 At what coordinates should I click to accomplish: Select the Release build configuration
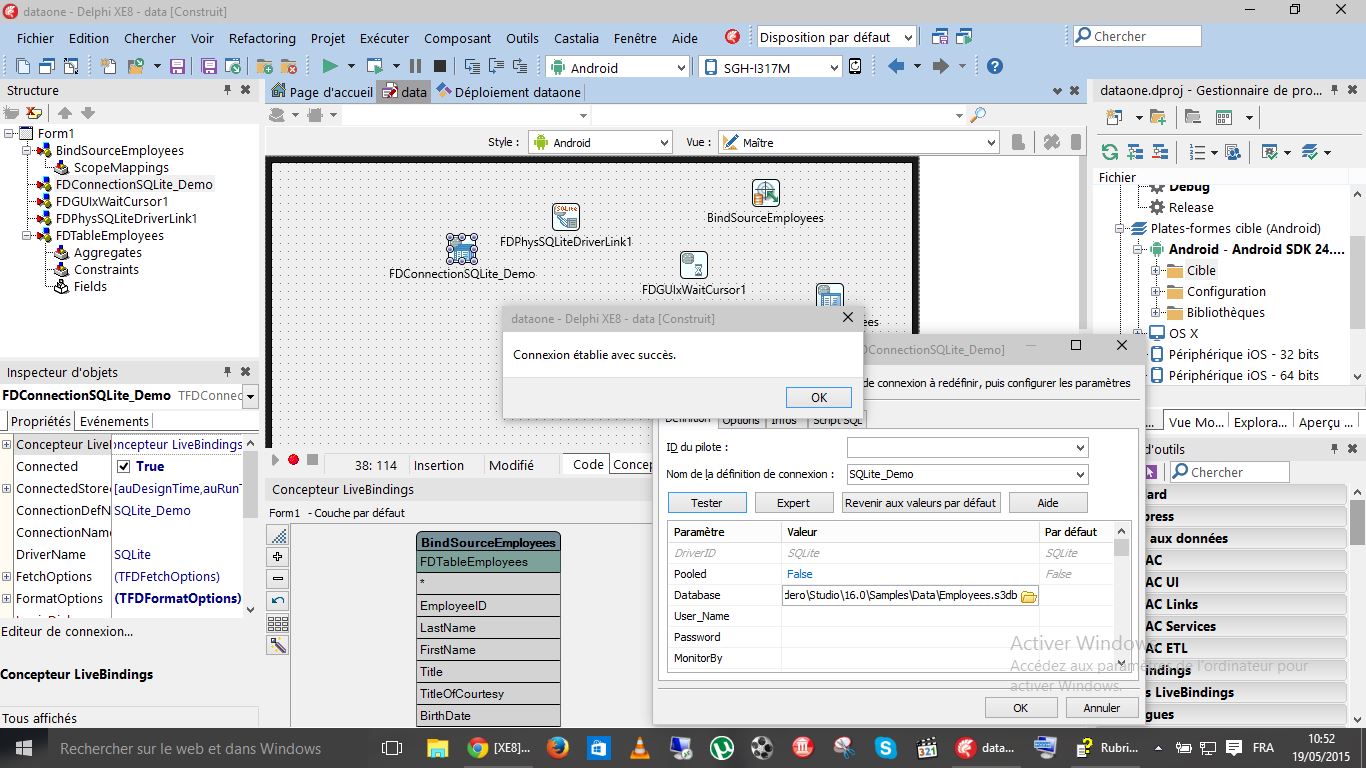coord(1191,207)
